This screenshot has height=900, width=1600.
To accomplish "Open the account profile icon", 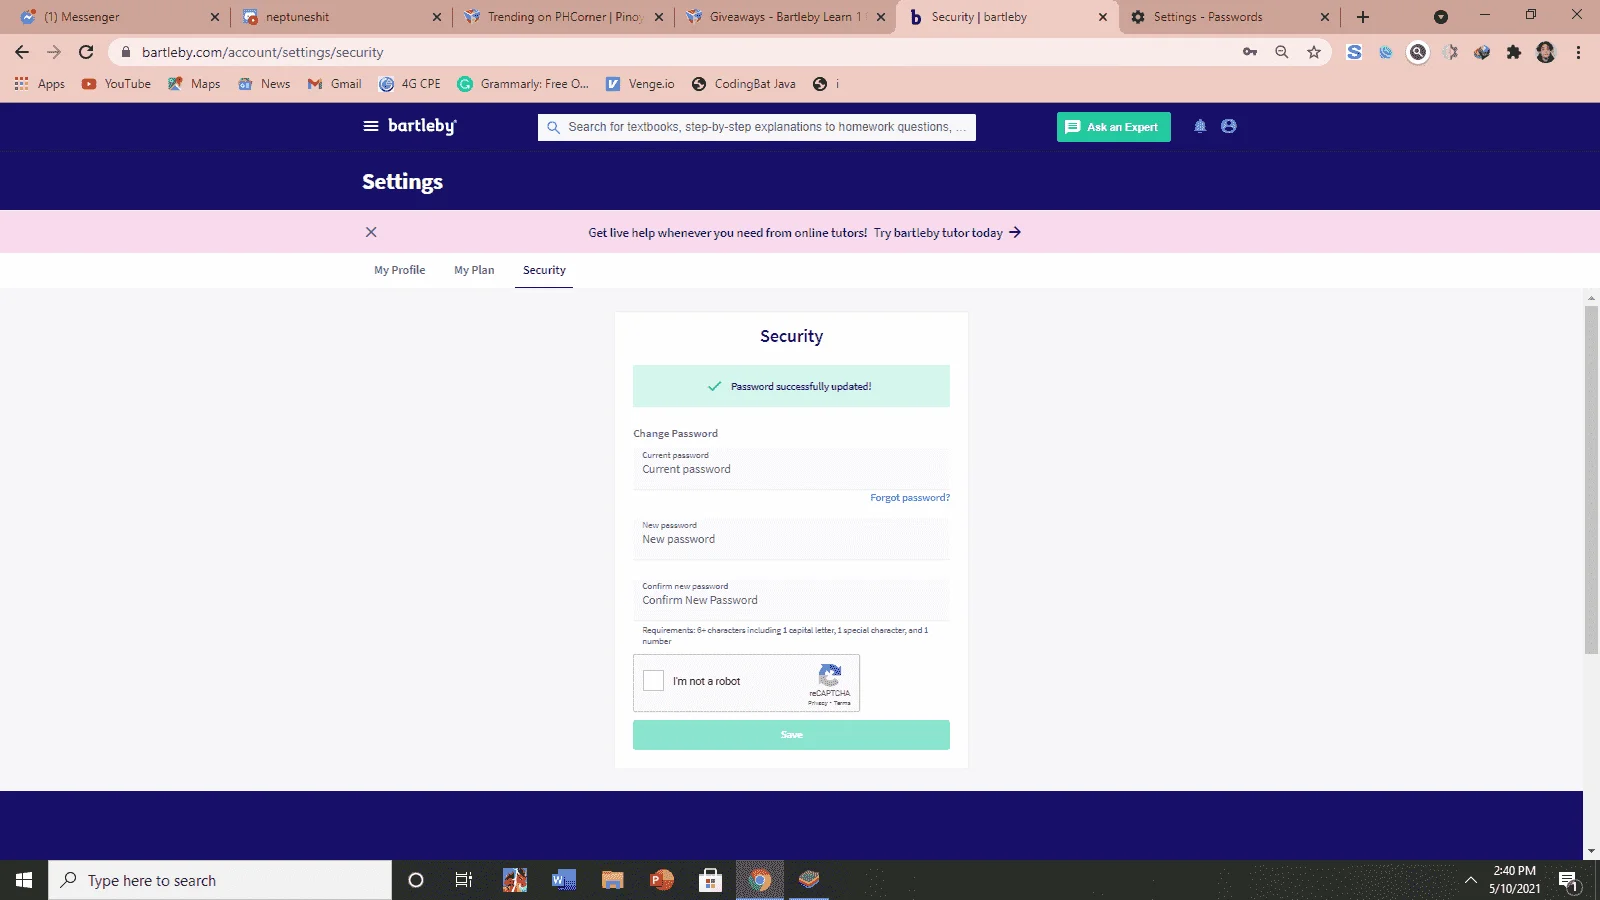I will click(1229, 126).
